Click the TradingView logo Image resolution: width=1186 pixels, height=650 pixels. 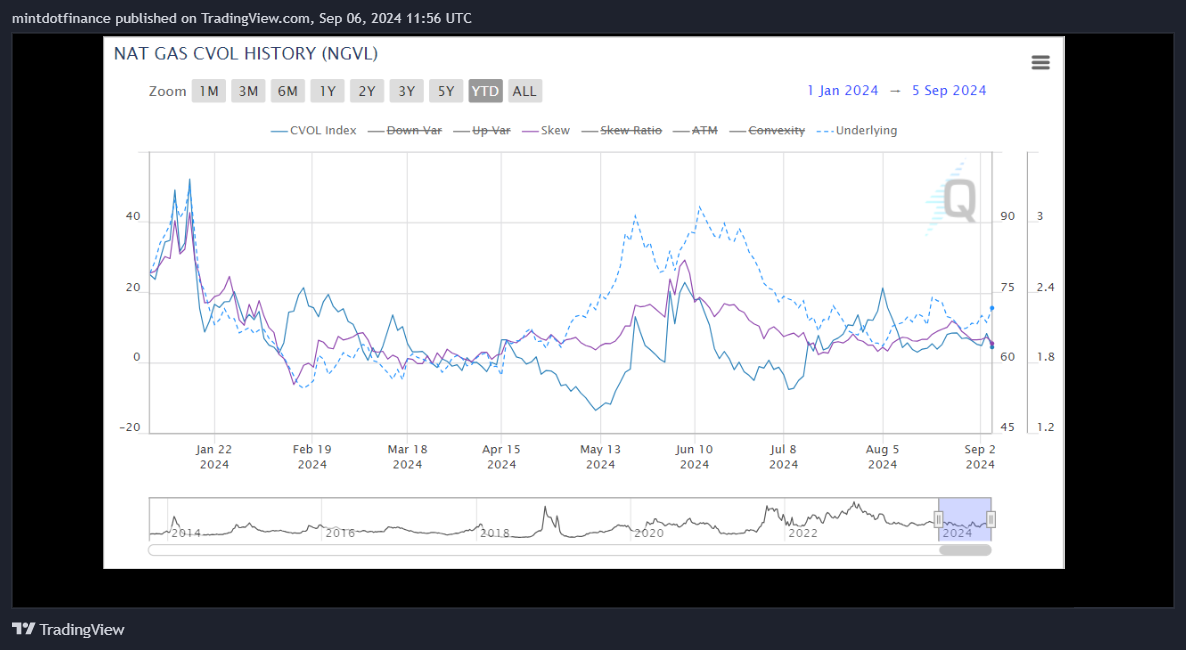(68, 629)
